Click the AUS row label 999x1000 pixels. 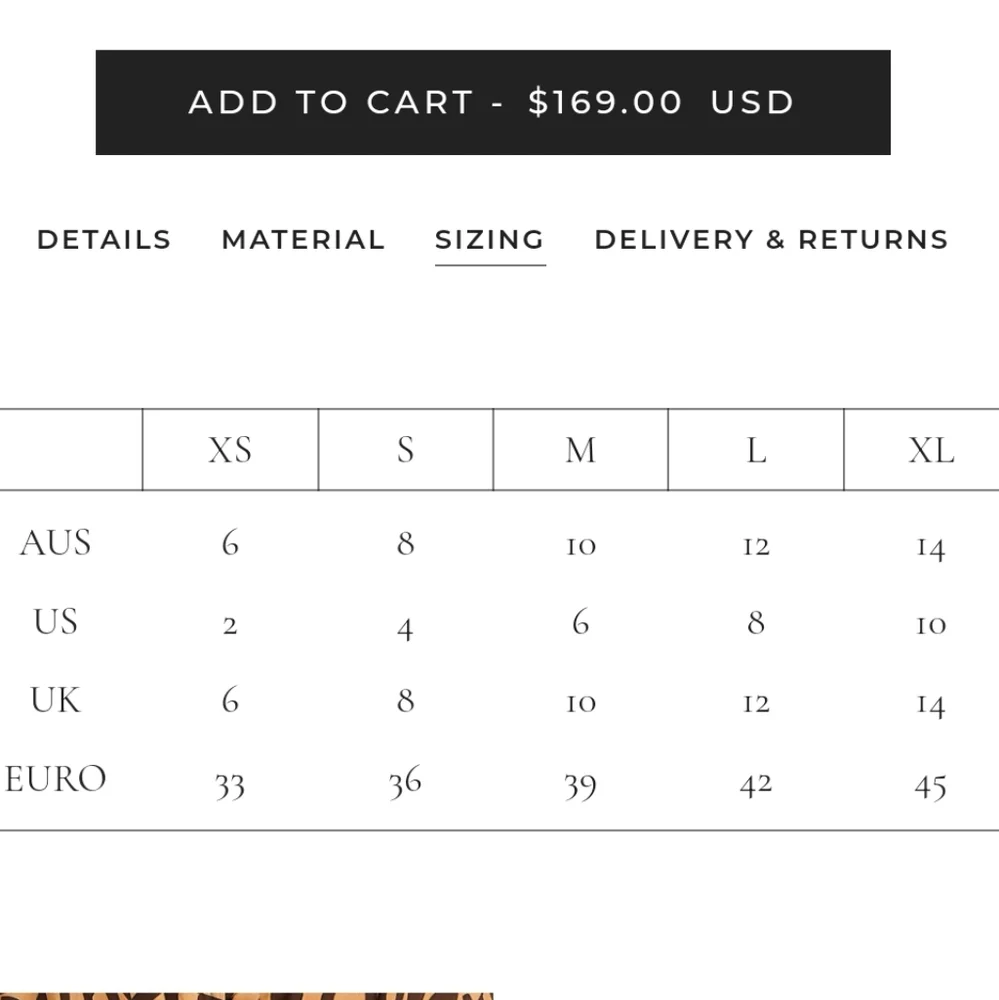[x=55, y=543]
